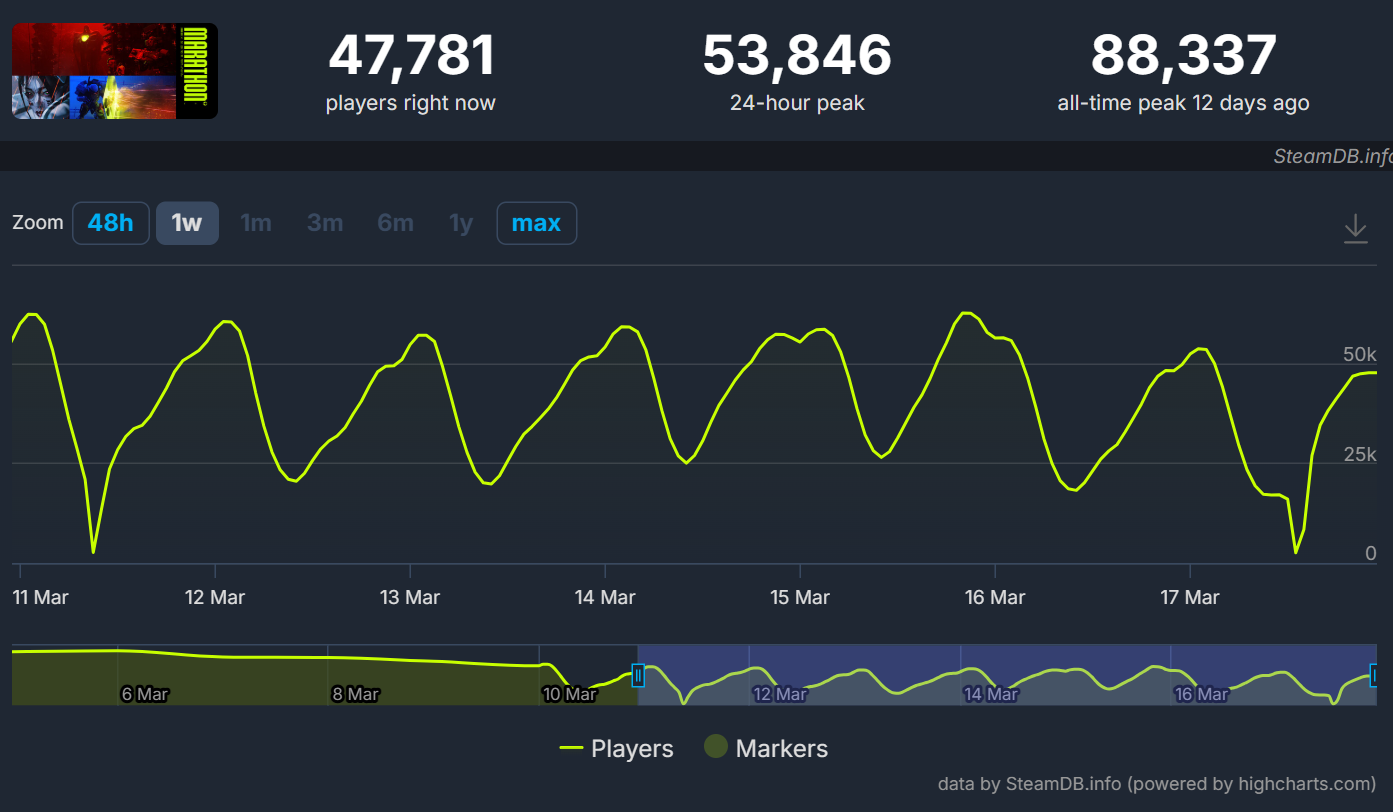Show the max zoom range
1393x812 pixels.
tap(536, 223)
